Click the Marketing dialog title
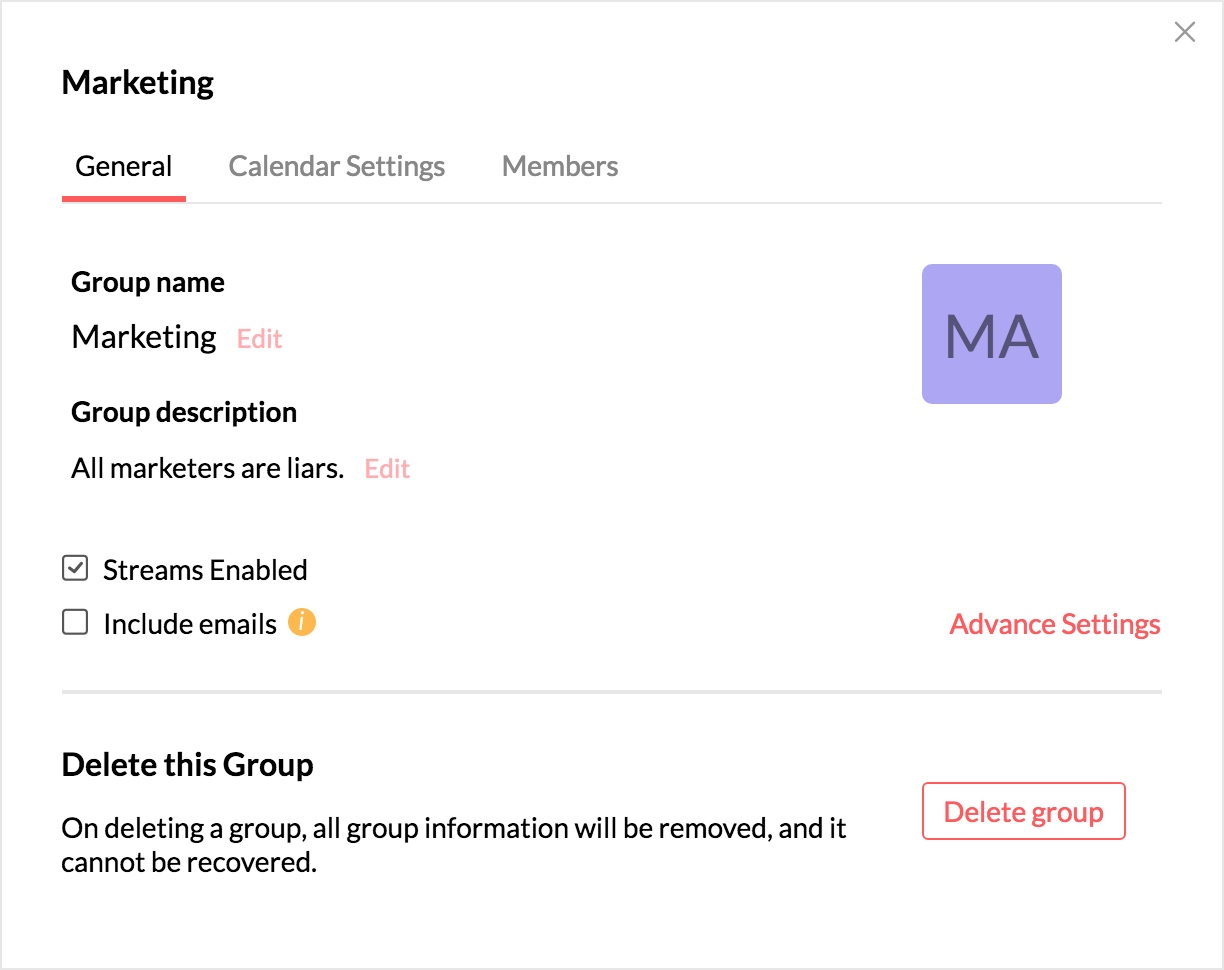This screenshot has height=970, width=1224. pyautogui.click(x=138, y=82)
